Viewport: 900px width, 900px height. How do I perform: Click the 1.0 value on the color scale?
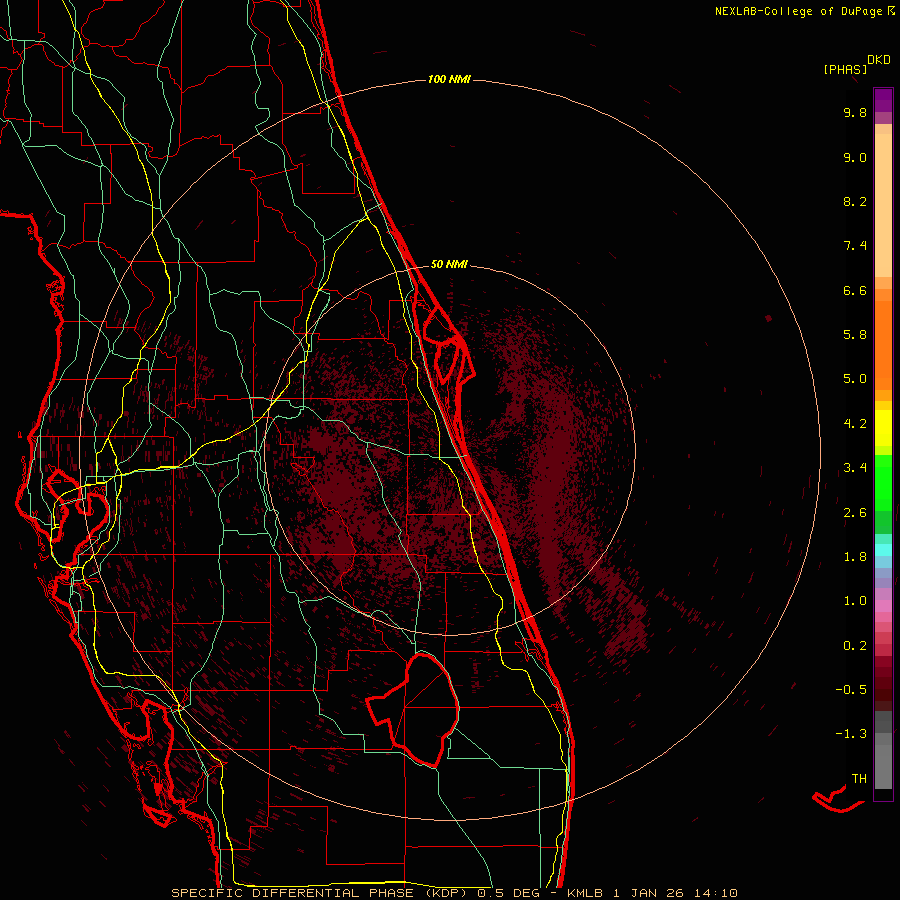tap(855, 601)
